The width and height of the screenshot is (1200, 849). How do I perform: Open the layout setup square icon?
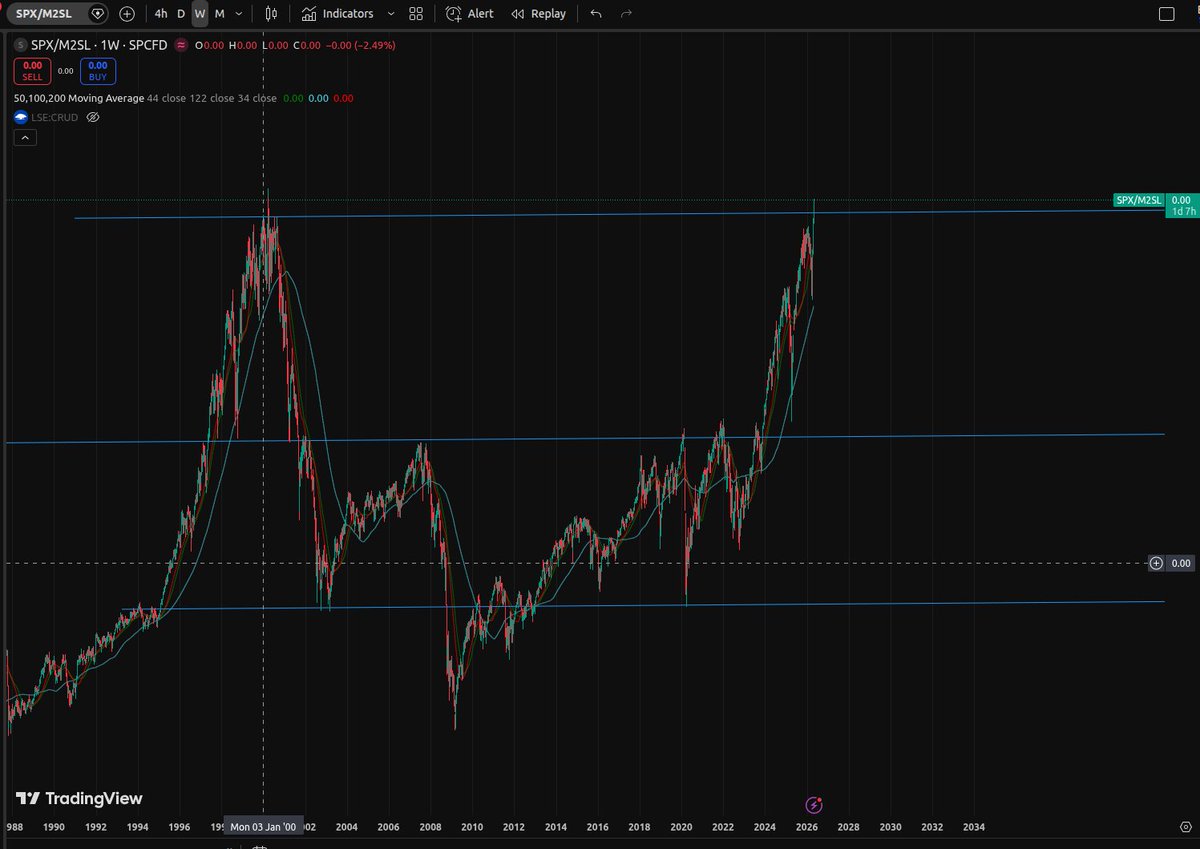click(x=1165, y=14)
